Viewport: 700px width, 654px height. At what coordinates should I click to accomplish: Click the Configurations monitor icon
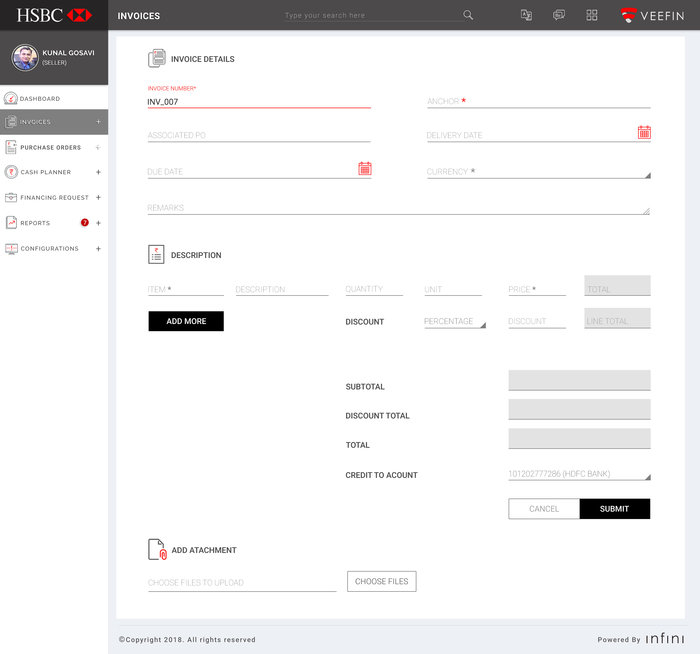[x=11, y=249]
